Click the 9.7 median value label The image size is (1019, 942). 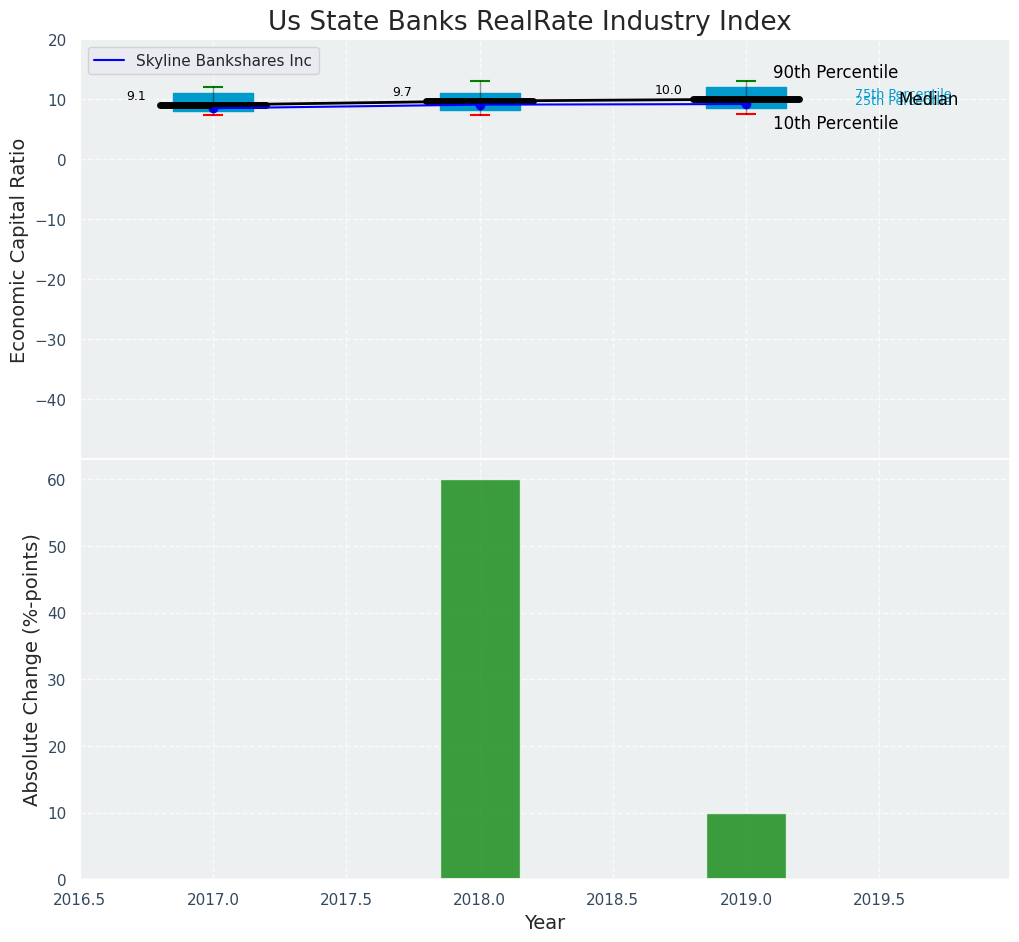coord(402,92)
